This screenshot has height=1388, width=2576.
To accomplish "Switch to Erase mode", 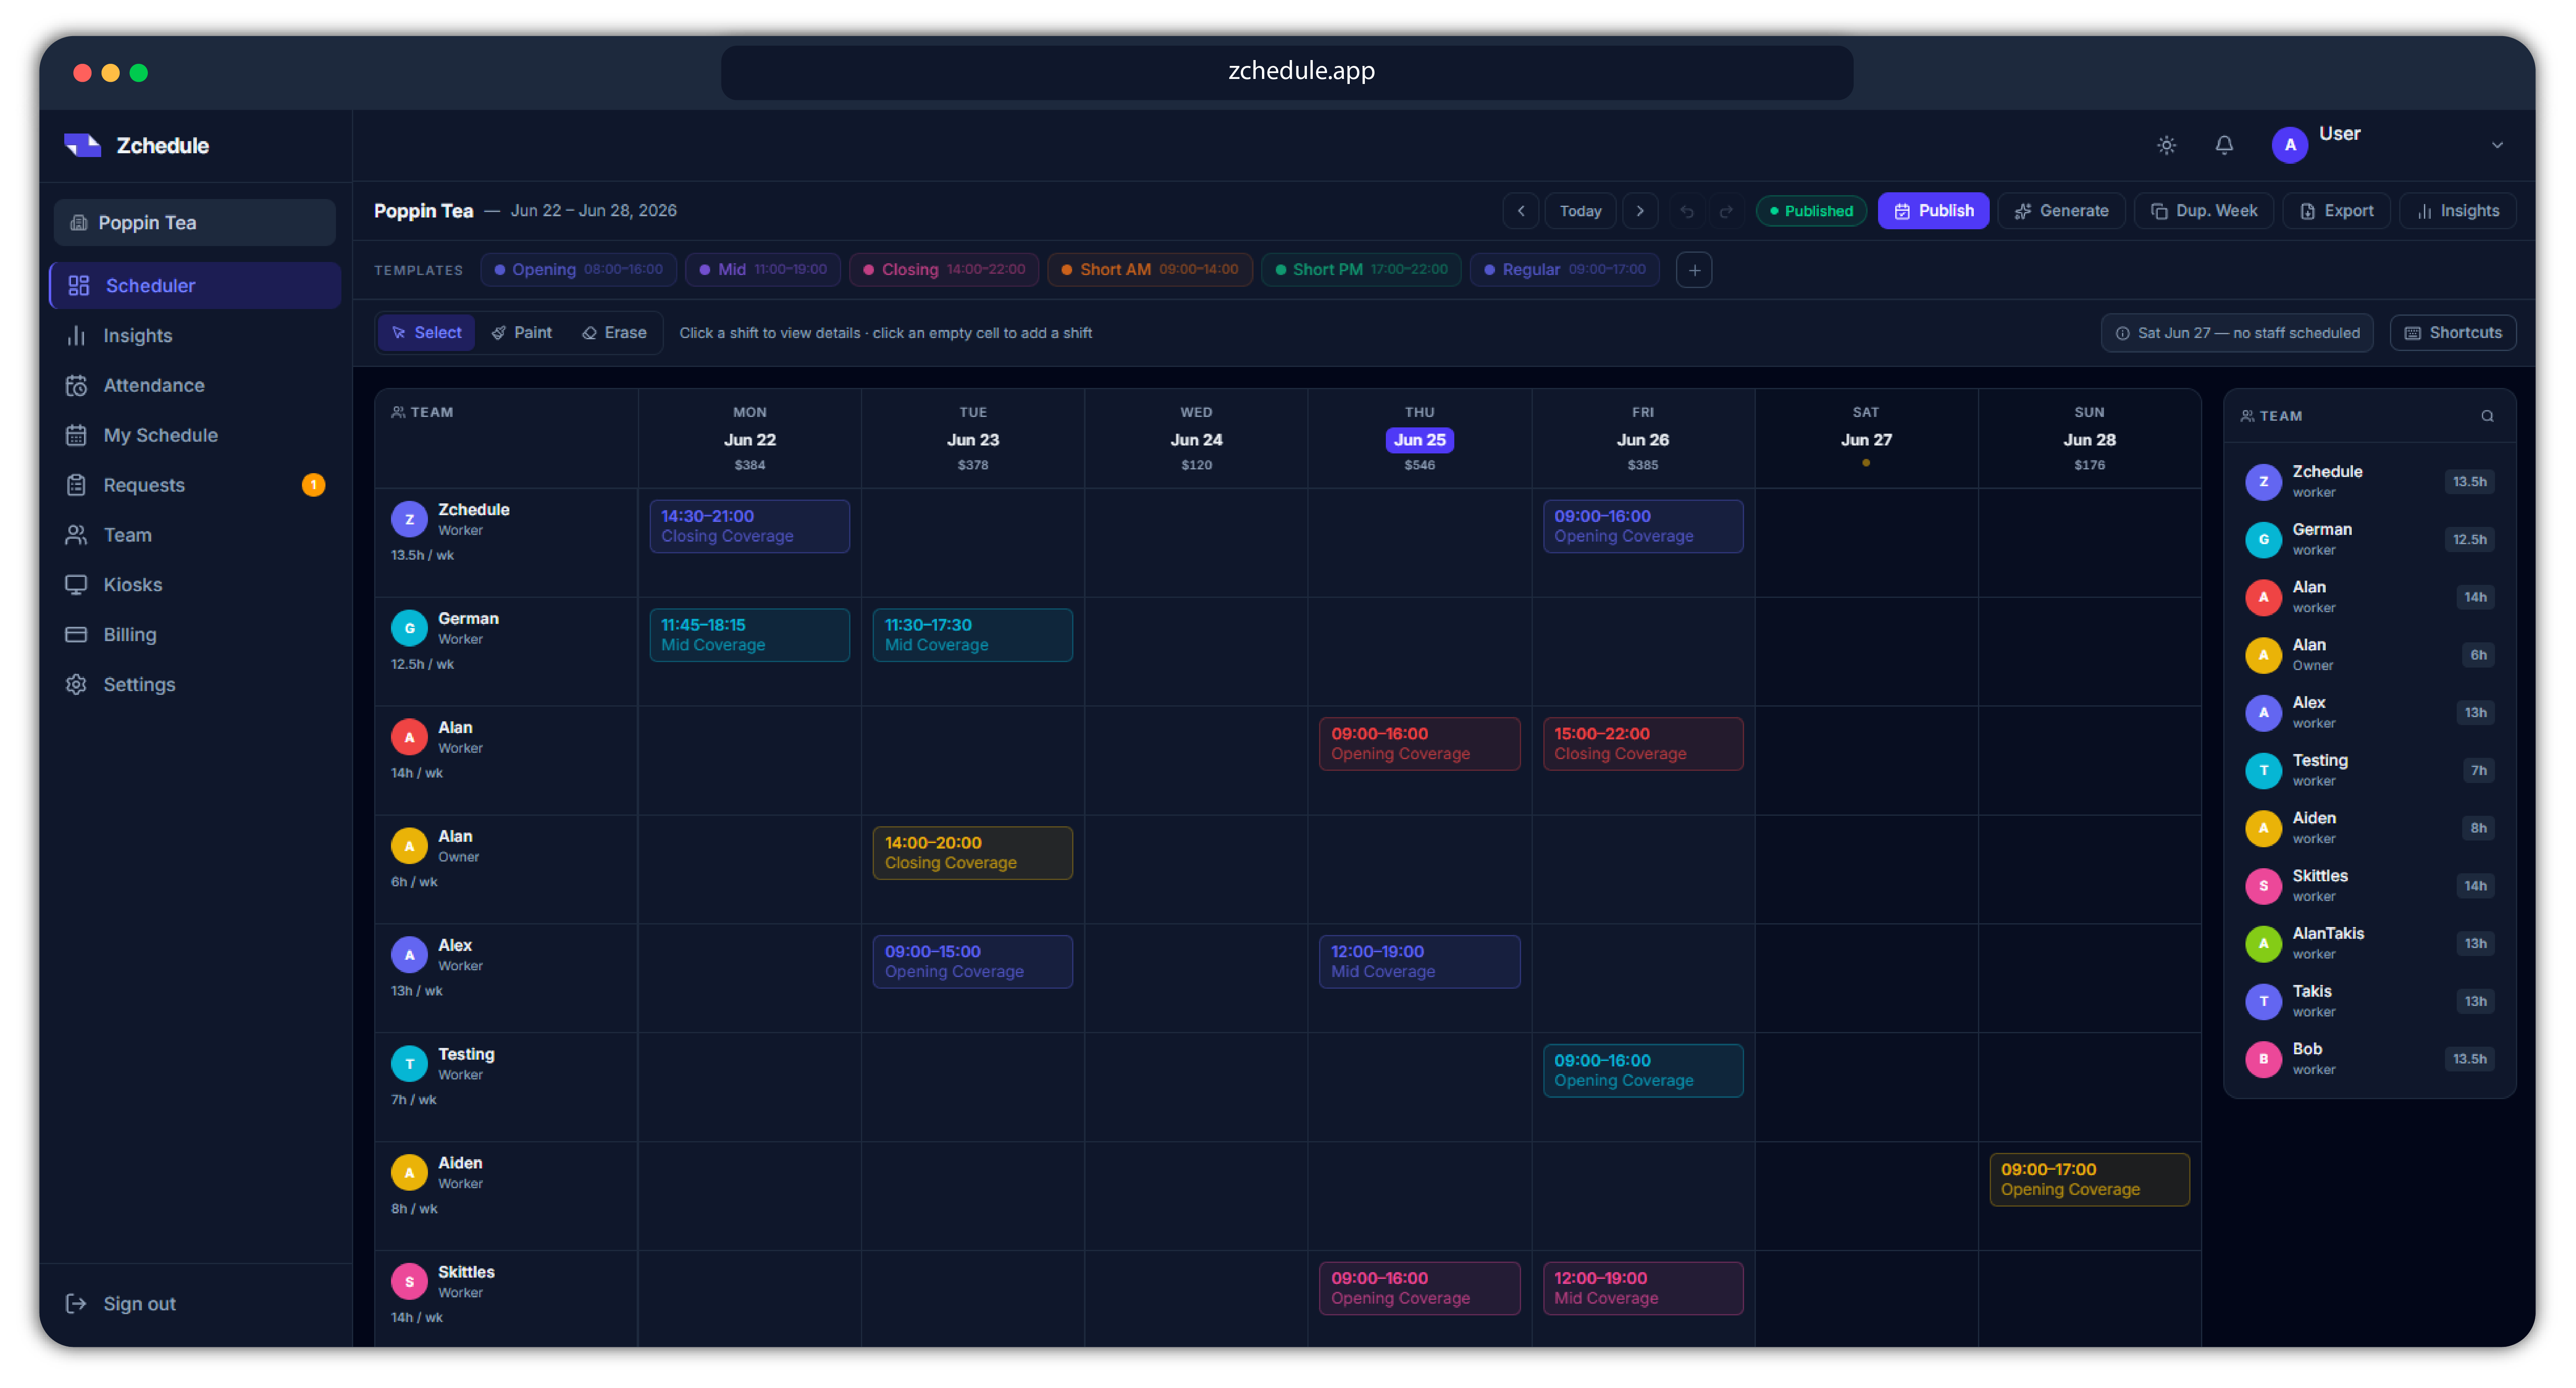I will 614,333.
